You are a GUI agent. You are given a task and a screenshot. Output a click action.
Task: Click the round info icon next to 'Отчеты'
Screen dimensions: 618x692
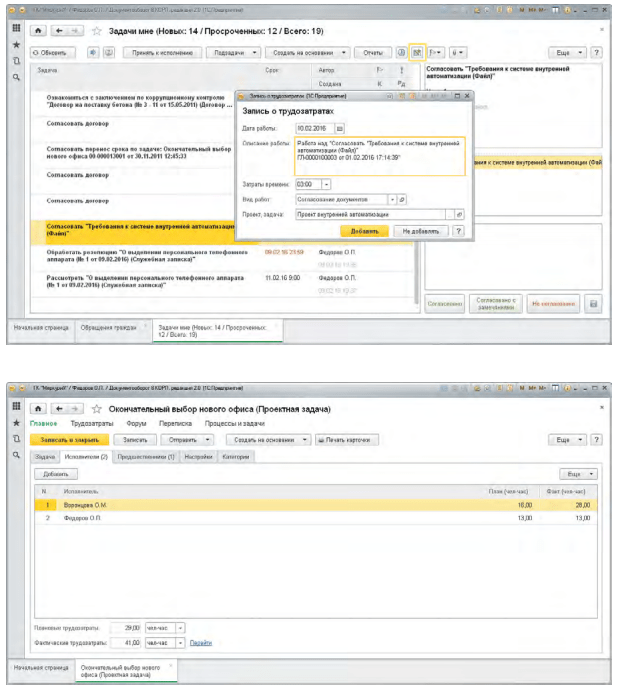401,53
